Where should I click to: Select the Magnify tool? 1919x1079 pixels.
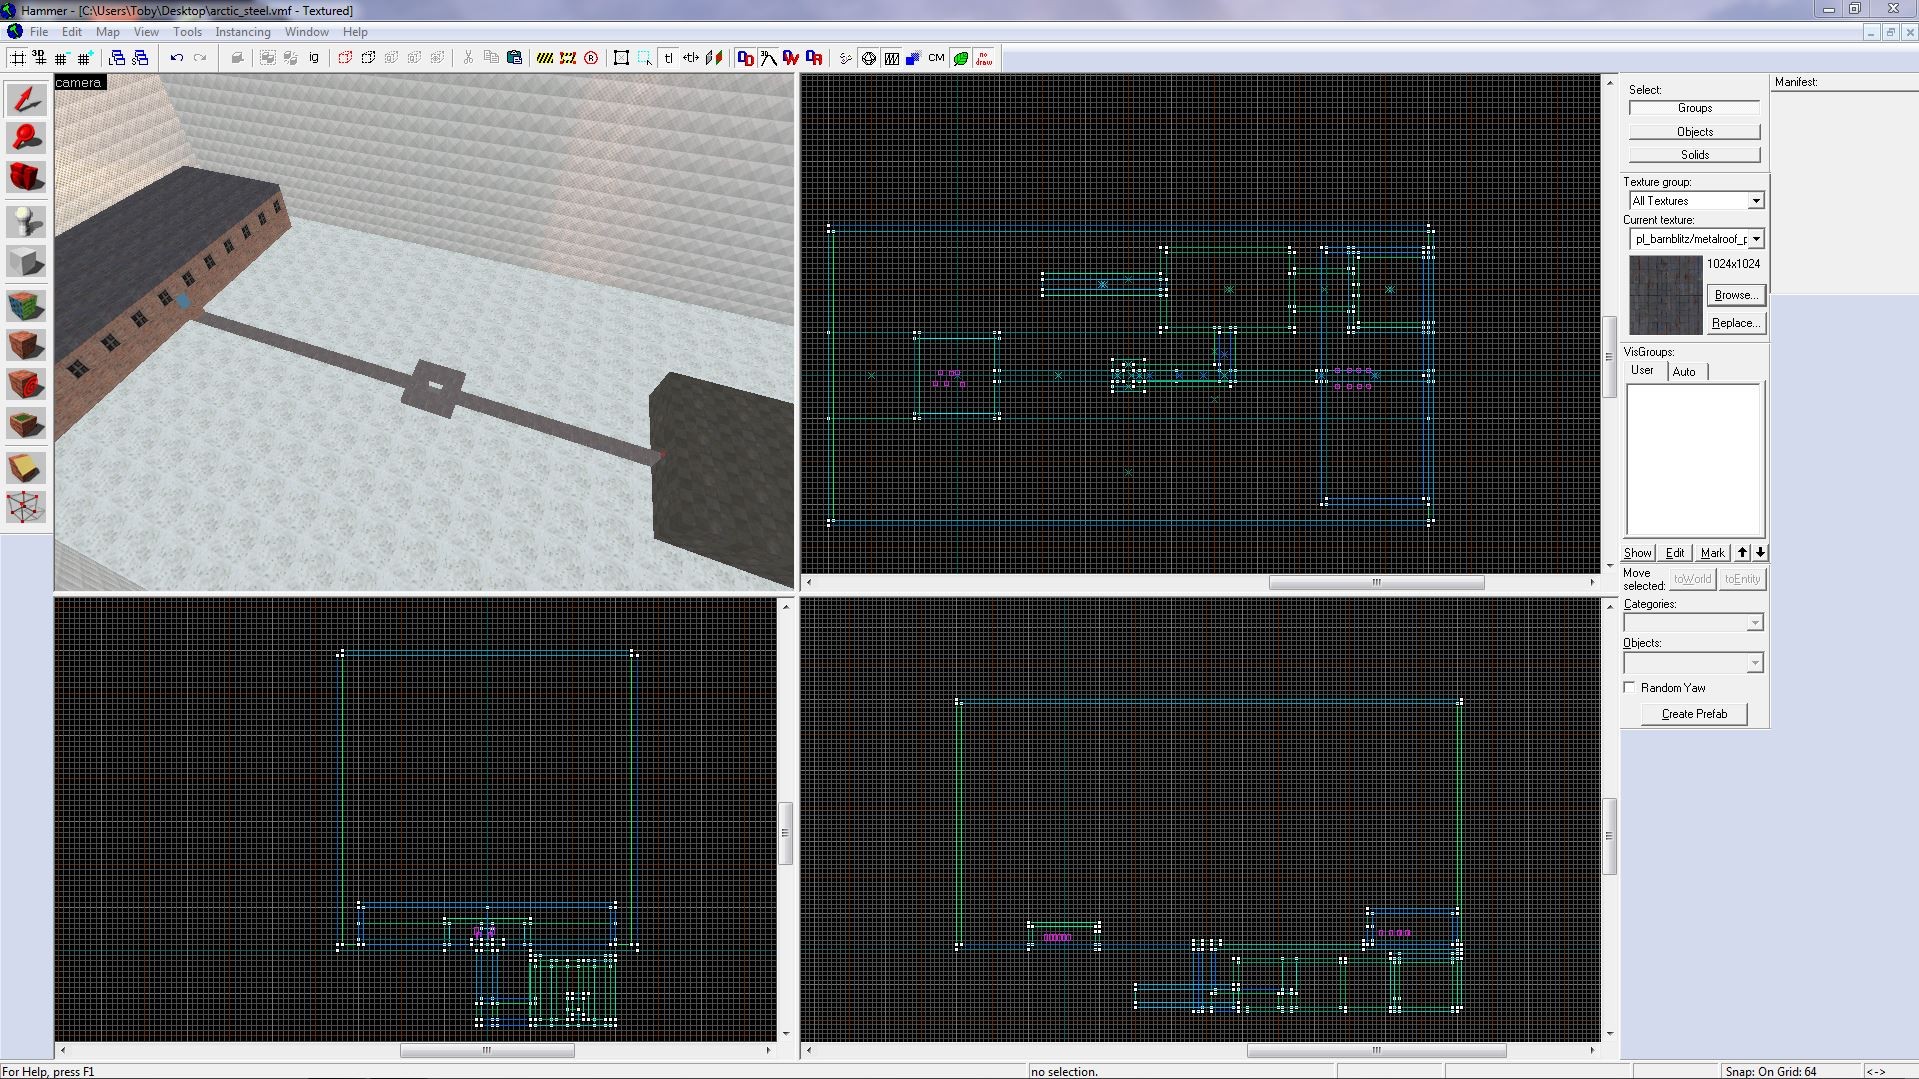point(26,138)
